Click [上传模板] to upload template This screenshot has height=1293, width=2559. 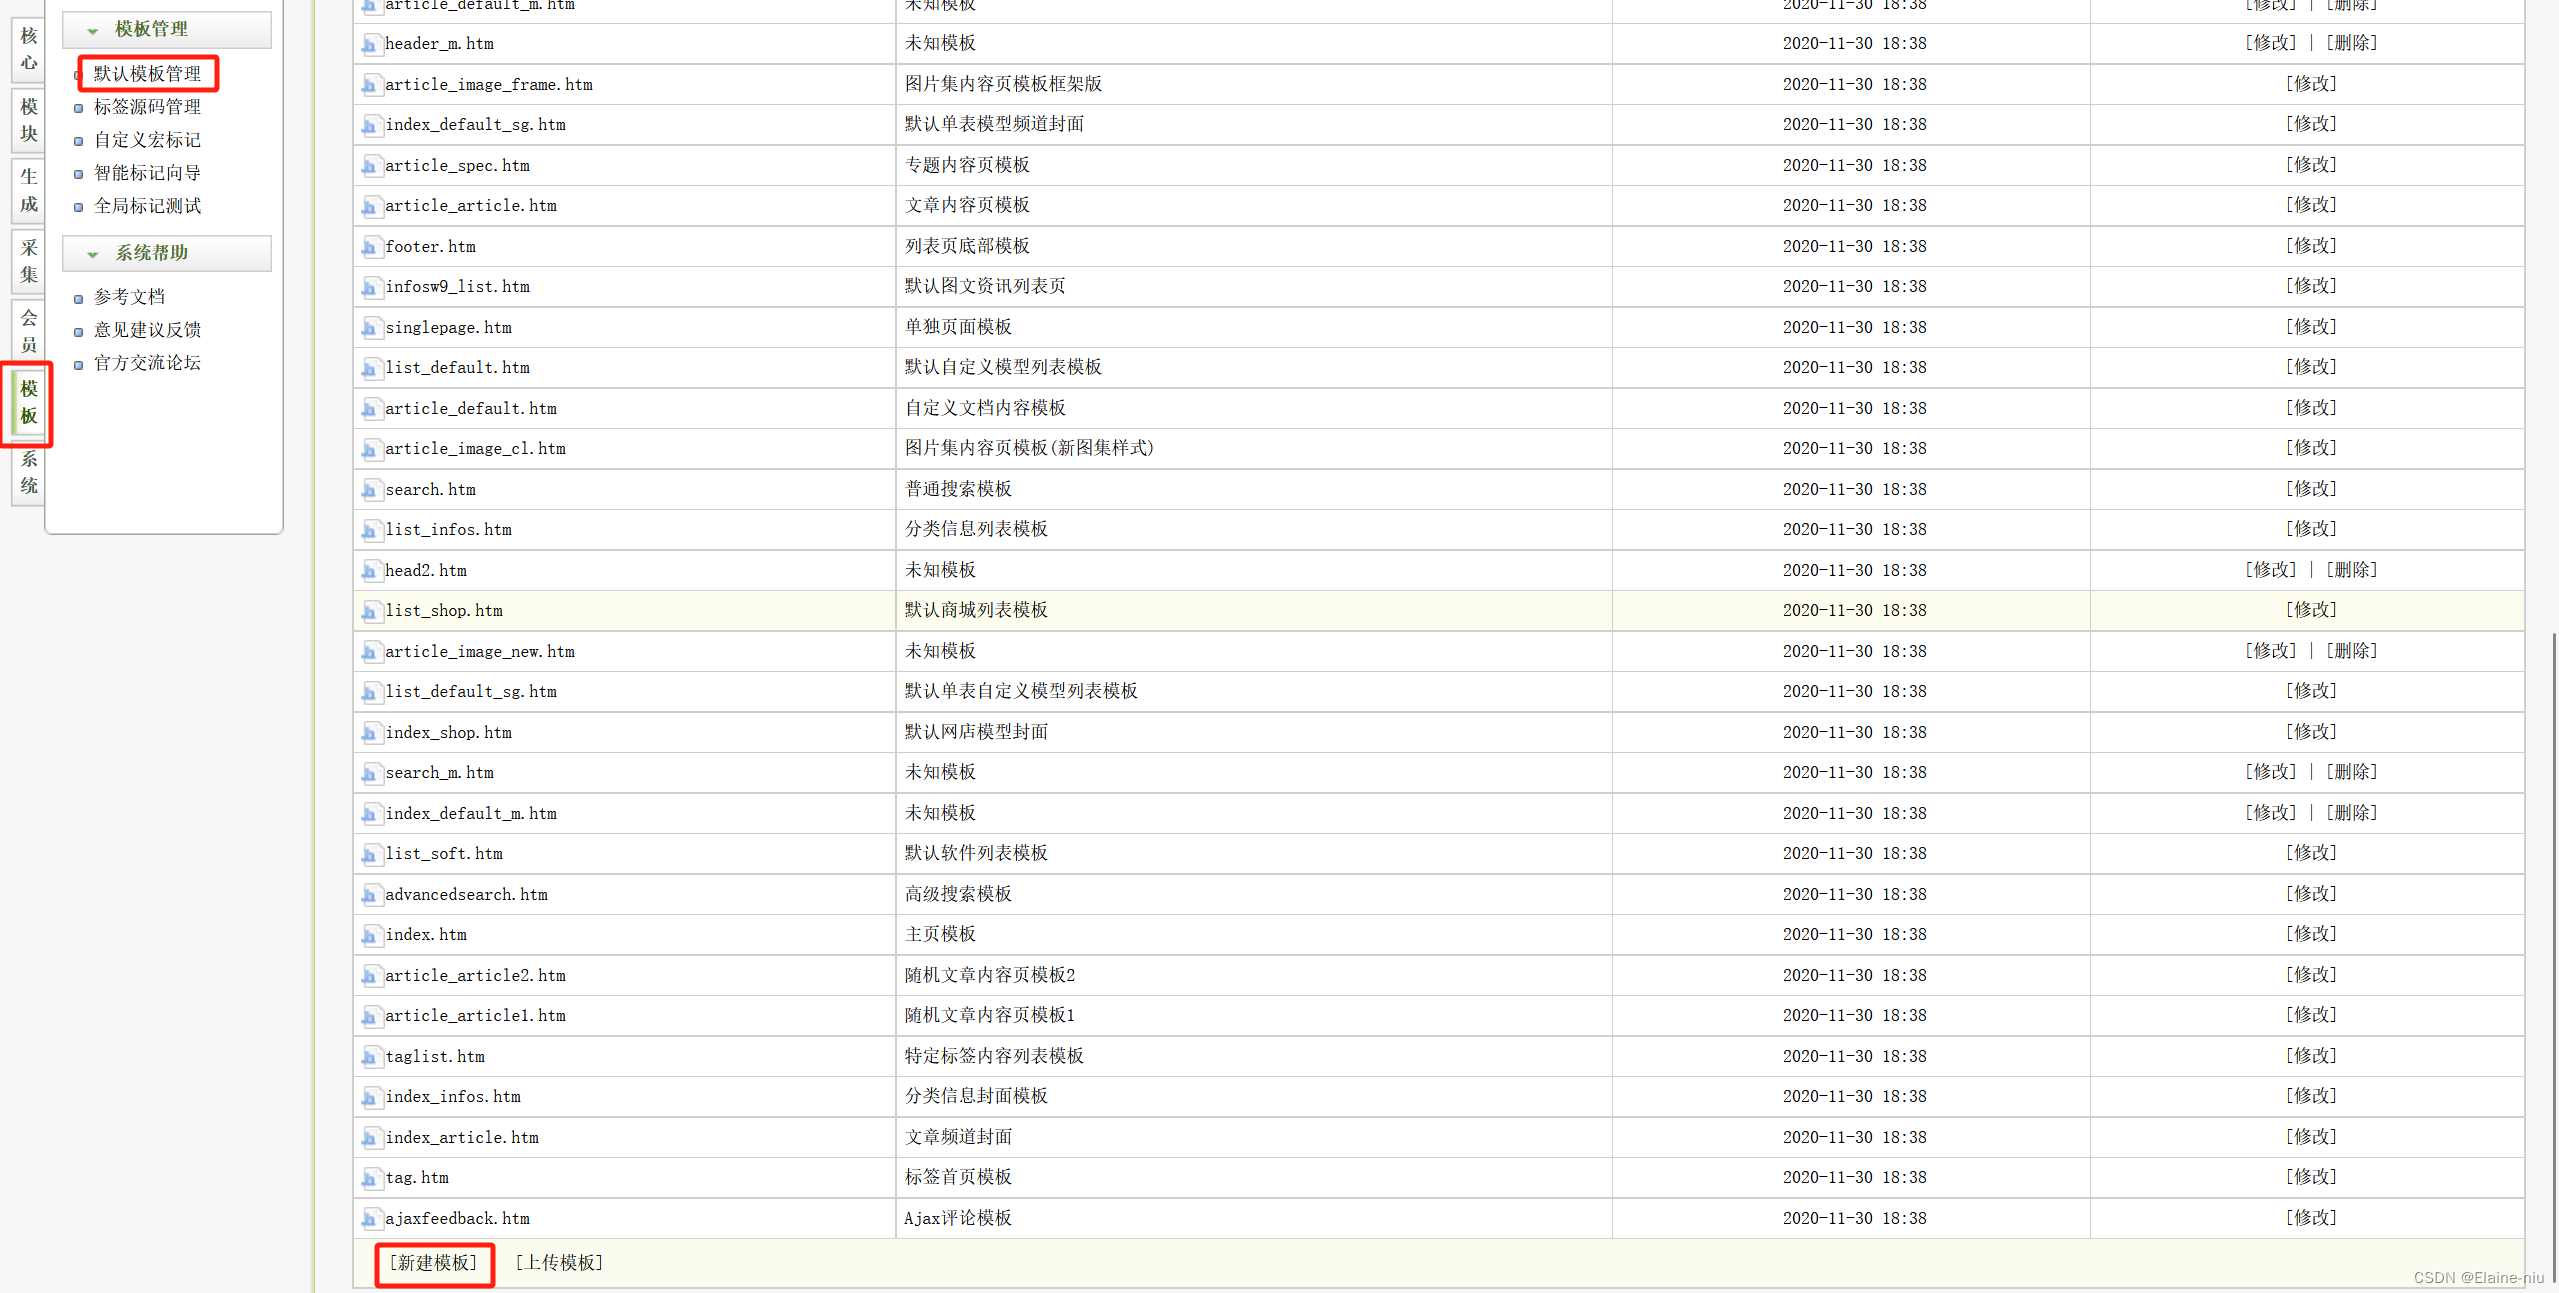pyautogui.click(x=560, y=1264)
